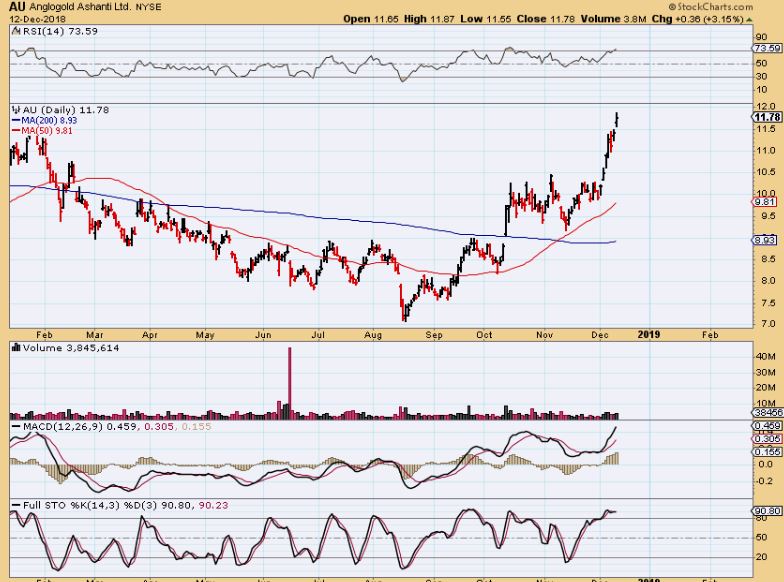Viewport: 784px width, 582px height.
Task: Click the latest December candlestick near 11.78
Action: 618,119
